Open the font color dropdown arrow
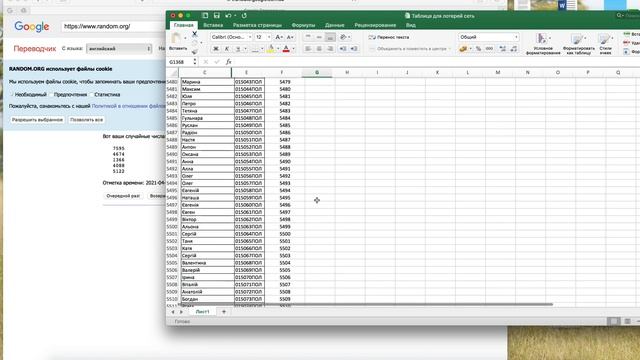The height and width of the screenshot is (360, 640). 293,49
